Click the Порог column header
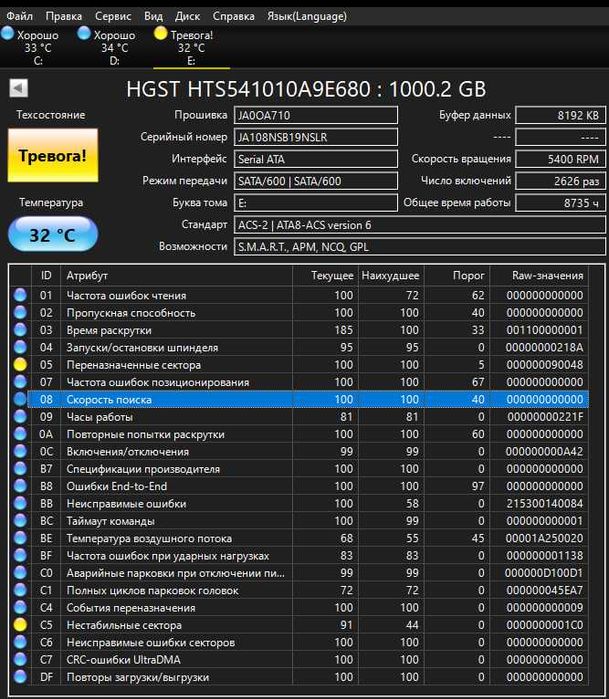The height and width of the screenshot is (699, 609). (457, 275)
